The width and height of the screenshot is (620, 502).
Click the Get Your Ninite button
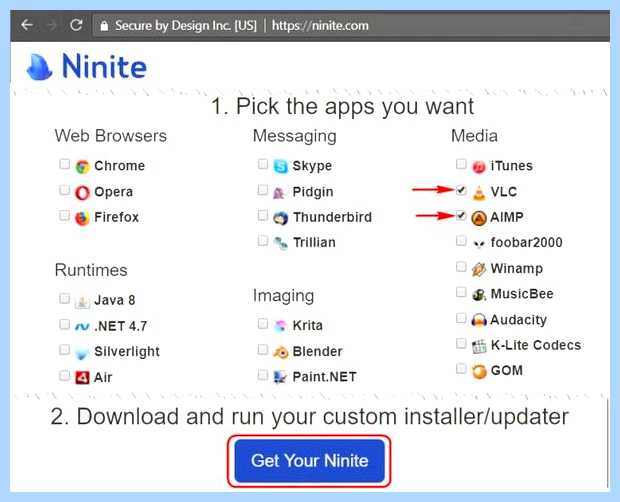pos(309,461)
